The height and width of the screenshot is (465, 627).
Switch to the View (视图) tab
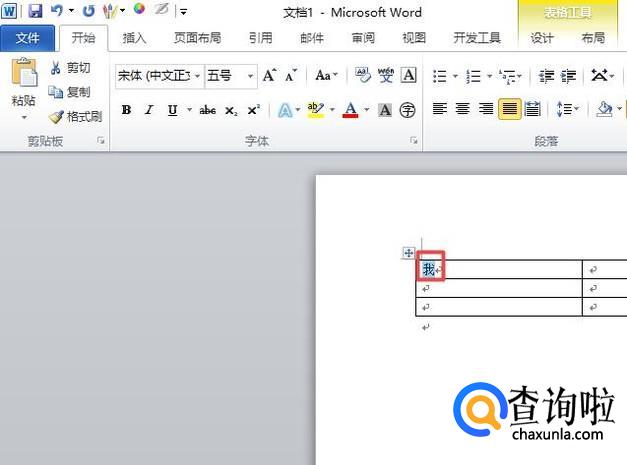click(x=414, y=38)
